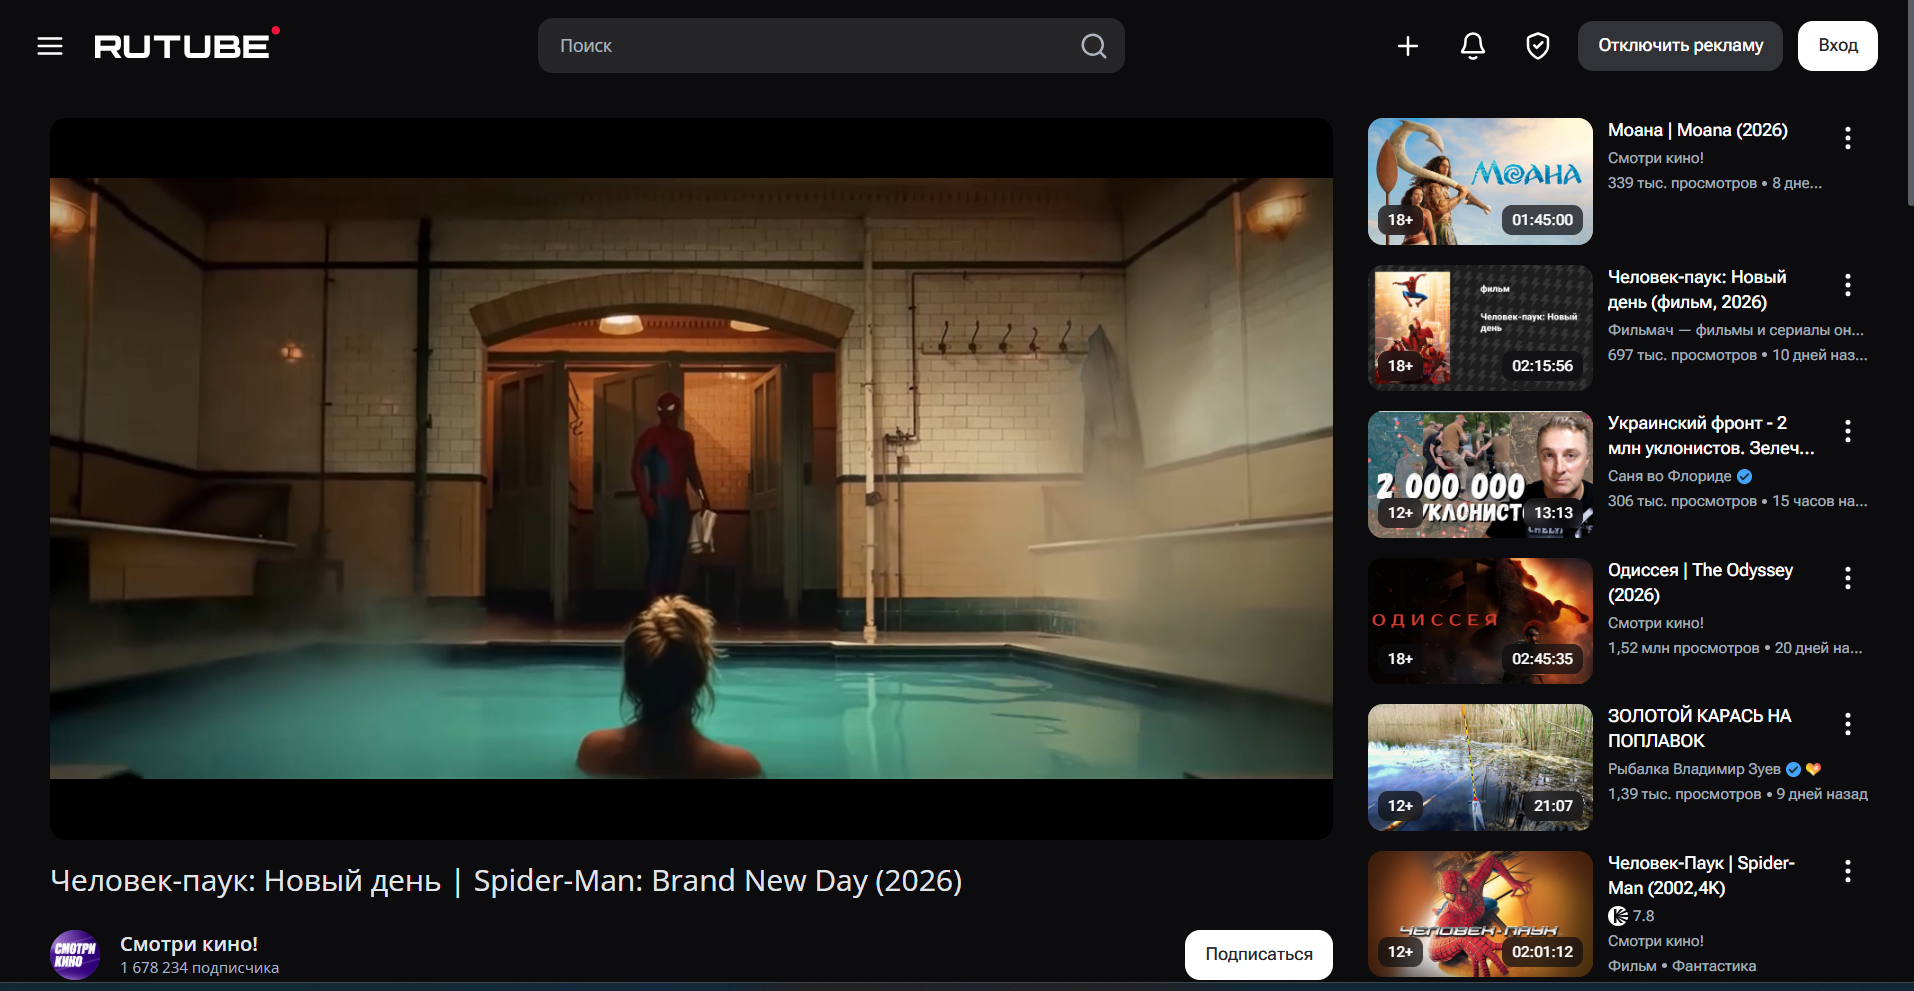Screen dimensions: 1914x991
Task: Click the 306 тыс. просмотров text
Action: click(1682, 501)
